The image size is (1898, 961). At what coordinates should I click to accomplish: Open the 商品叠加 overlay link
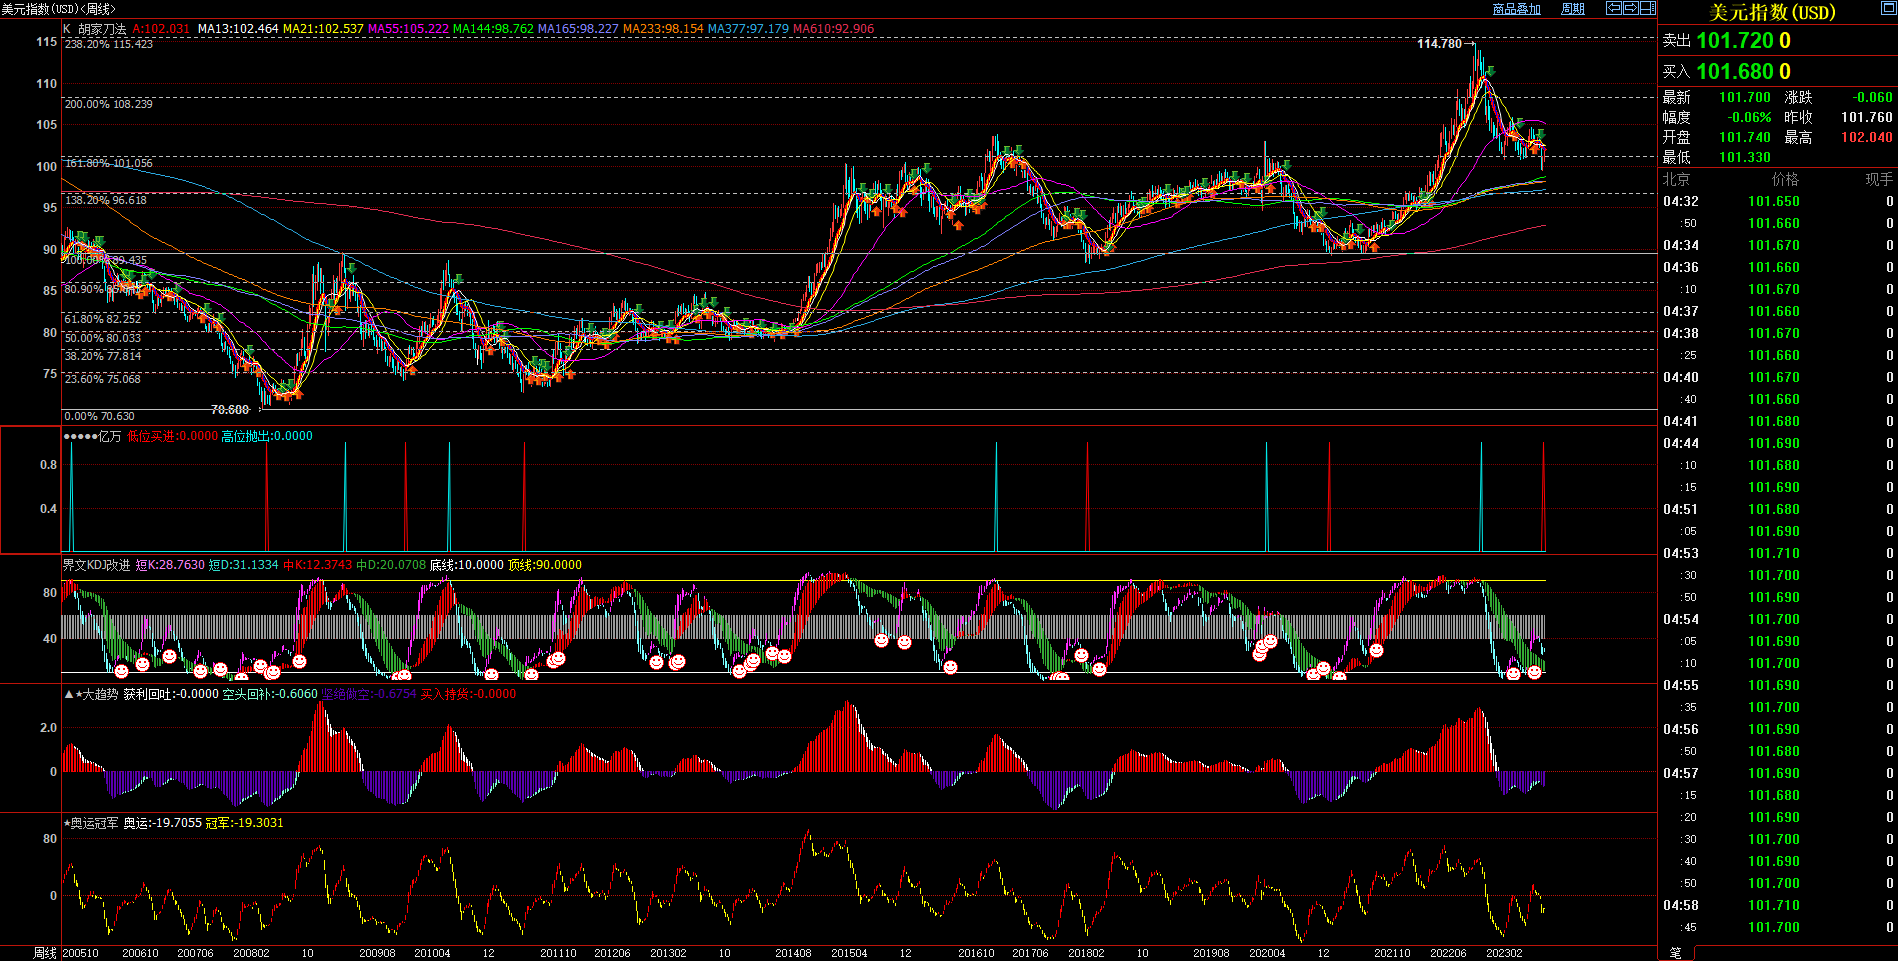(1516, 9)
